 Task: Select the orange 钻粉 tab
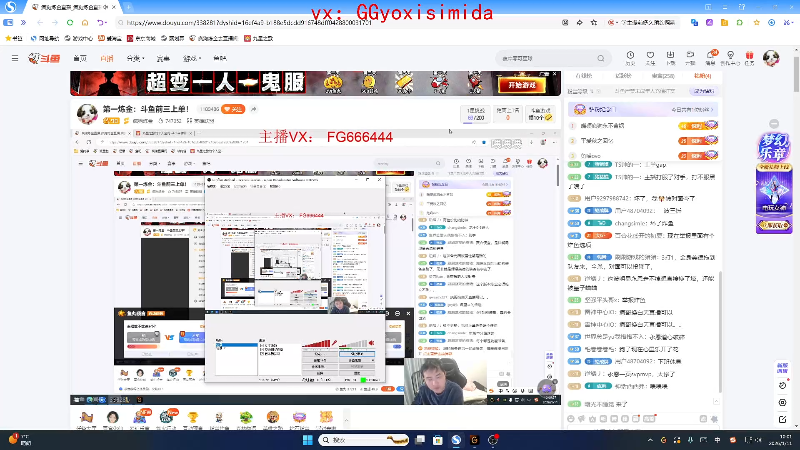tap(702, 76)
